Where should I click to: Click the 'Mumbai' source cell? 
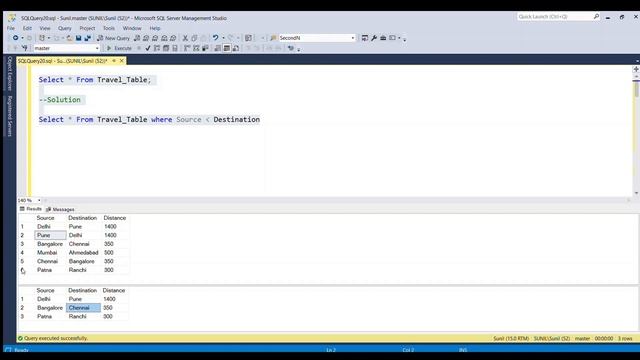pos(51,253)
